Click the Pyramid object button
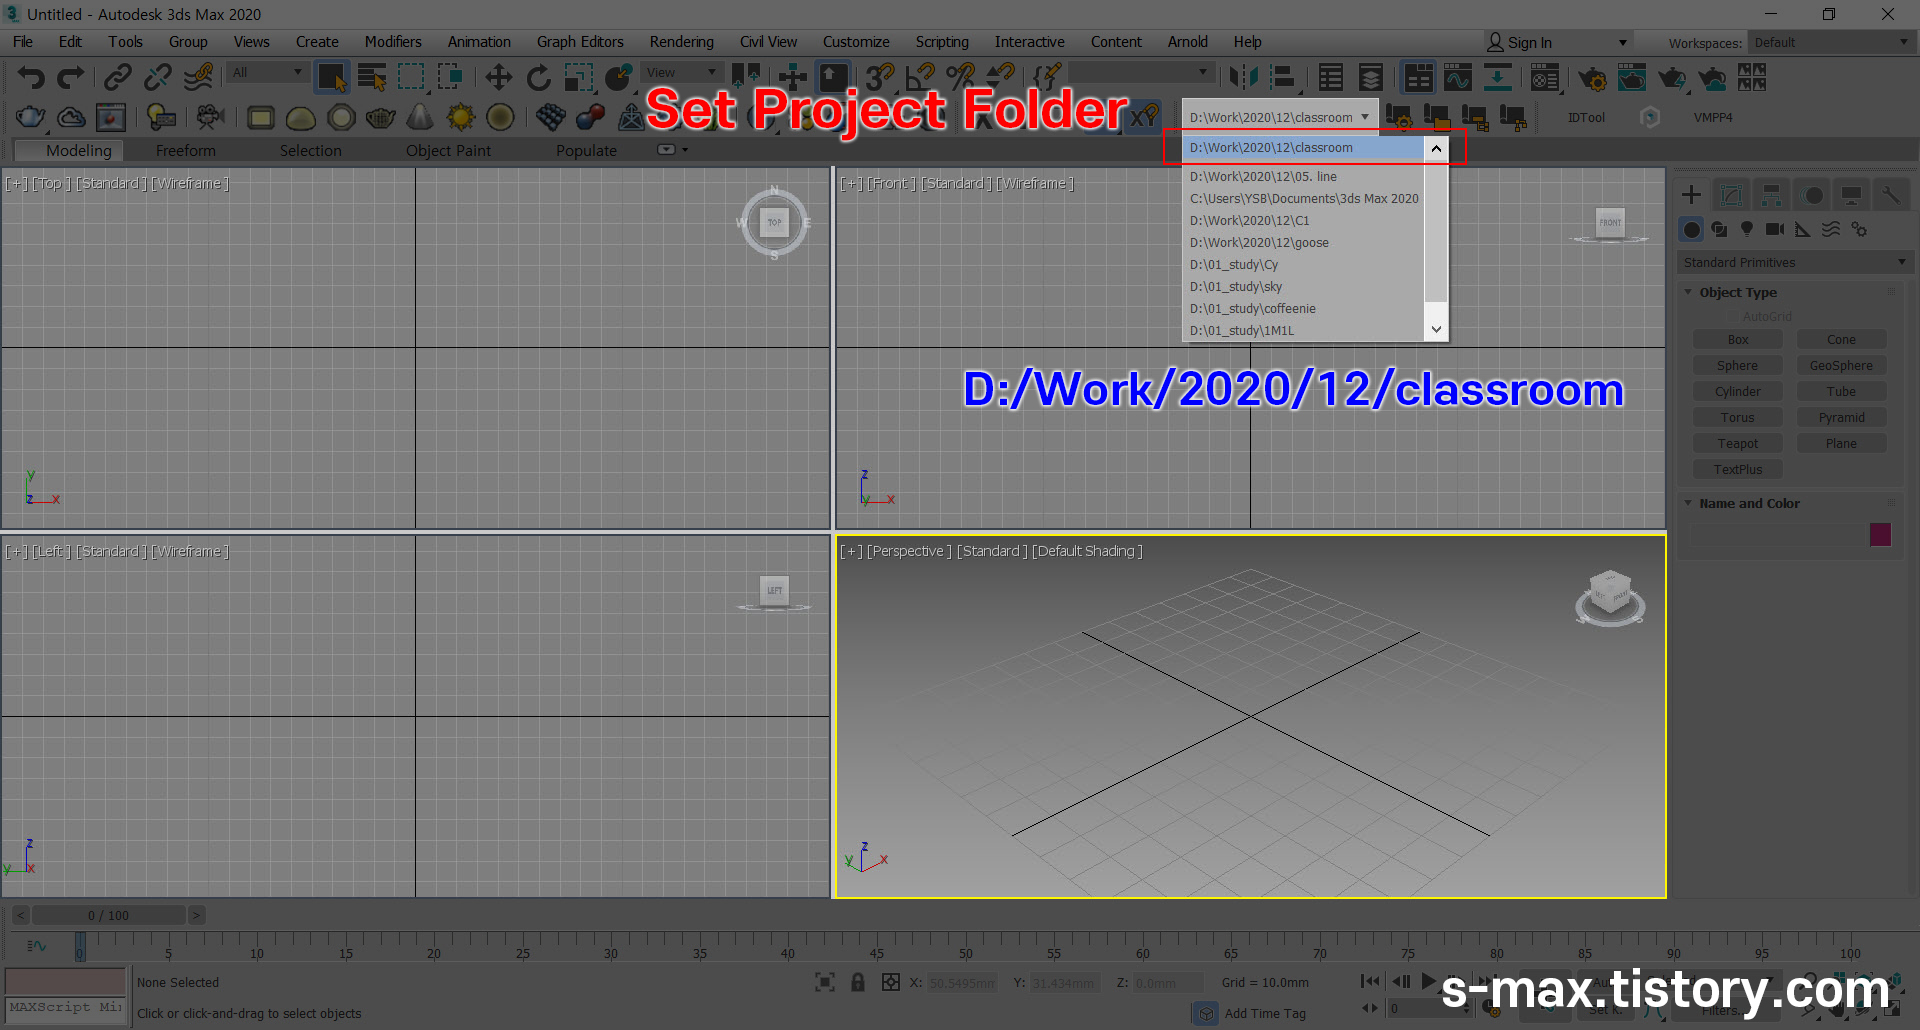Viewport: 1920px width, 1030px height. (1841, 418)
